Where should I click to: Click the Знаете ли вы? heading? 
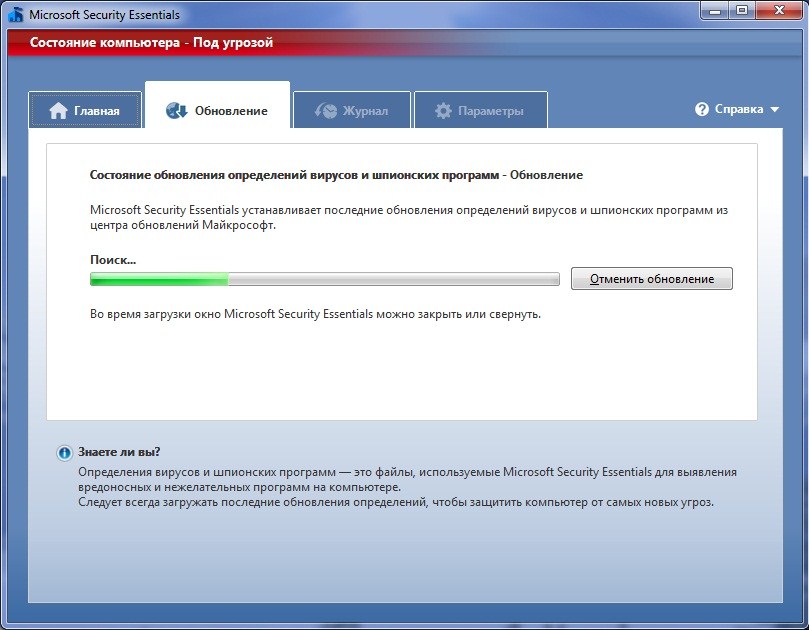pyautogui.click(x=119, y=452)
